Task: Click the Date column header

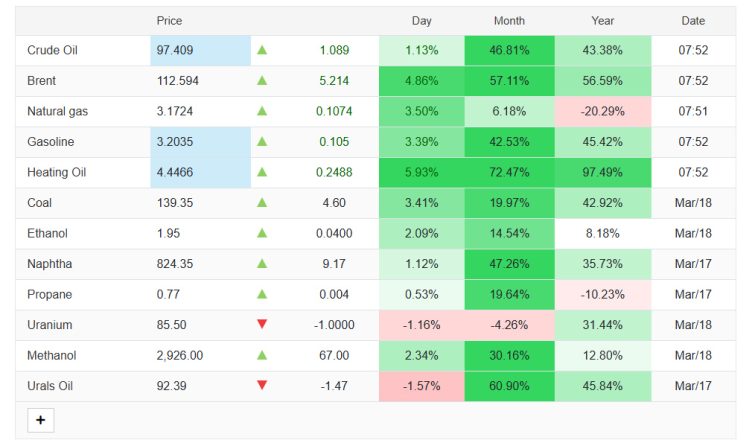Action: point(693,21)
